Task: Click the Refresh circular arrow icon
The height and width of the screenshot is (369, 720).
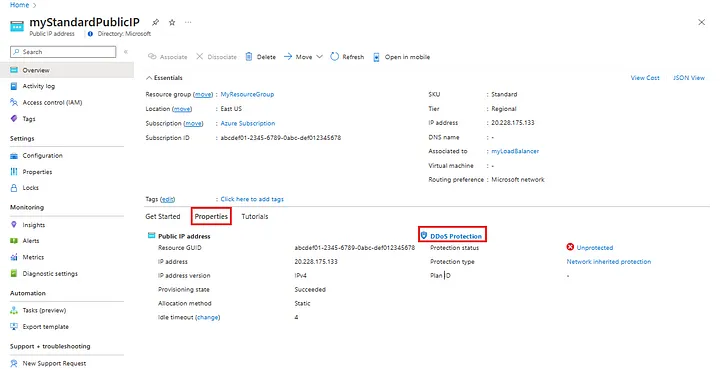Action: pyautogui.click(x=334, y=56)
